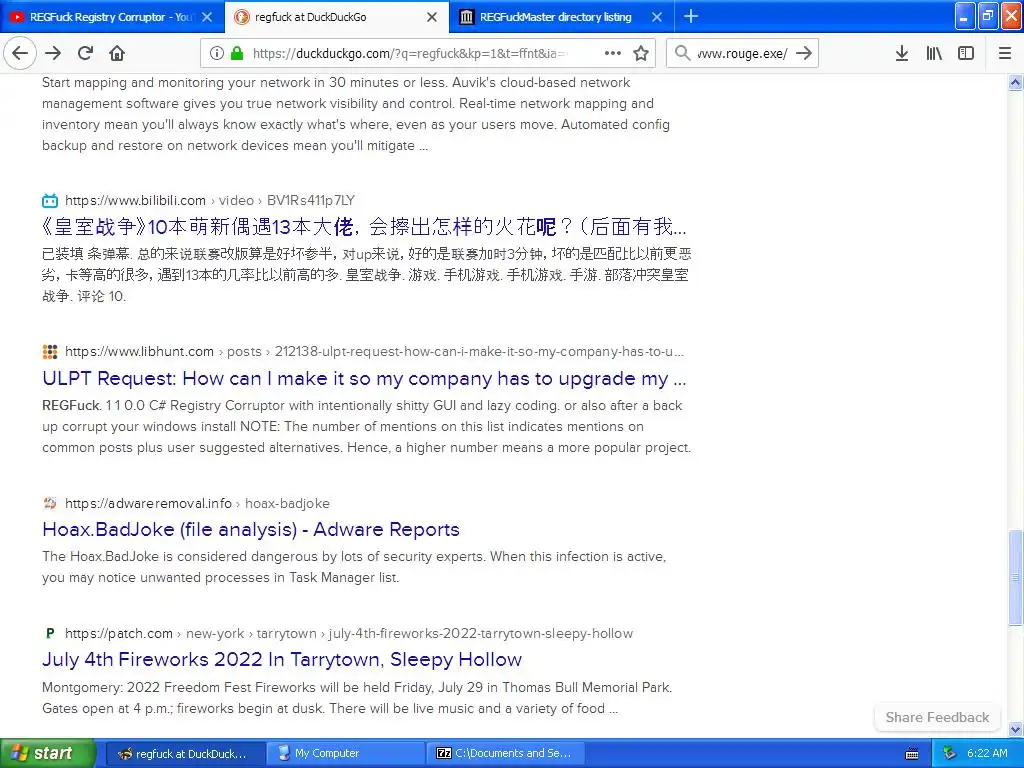Close the regfuck at DuckDuckGo tab
This screenshot has height=768, width=1024.
click(432, 17)
